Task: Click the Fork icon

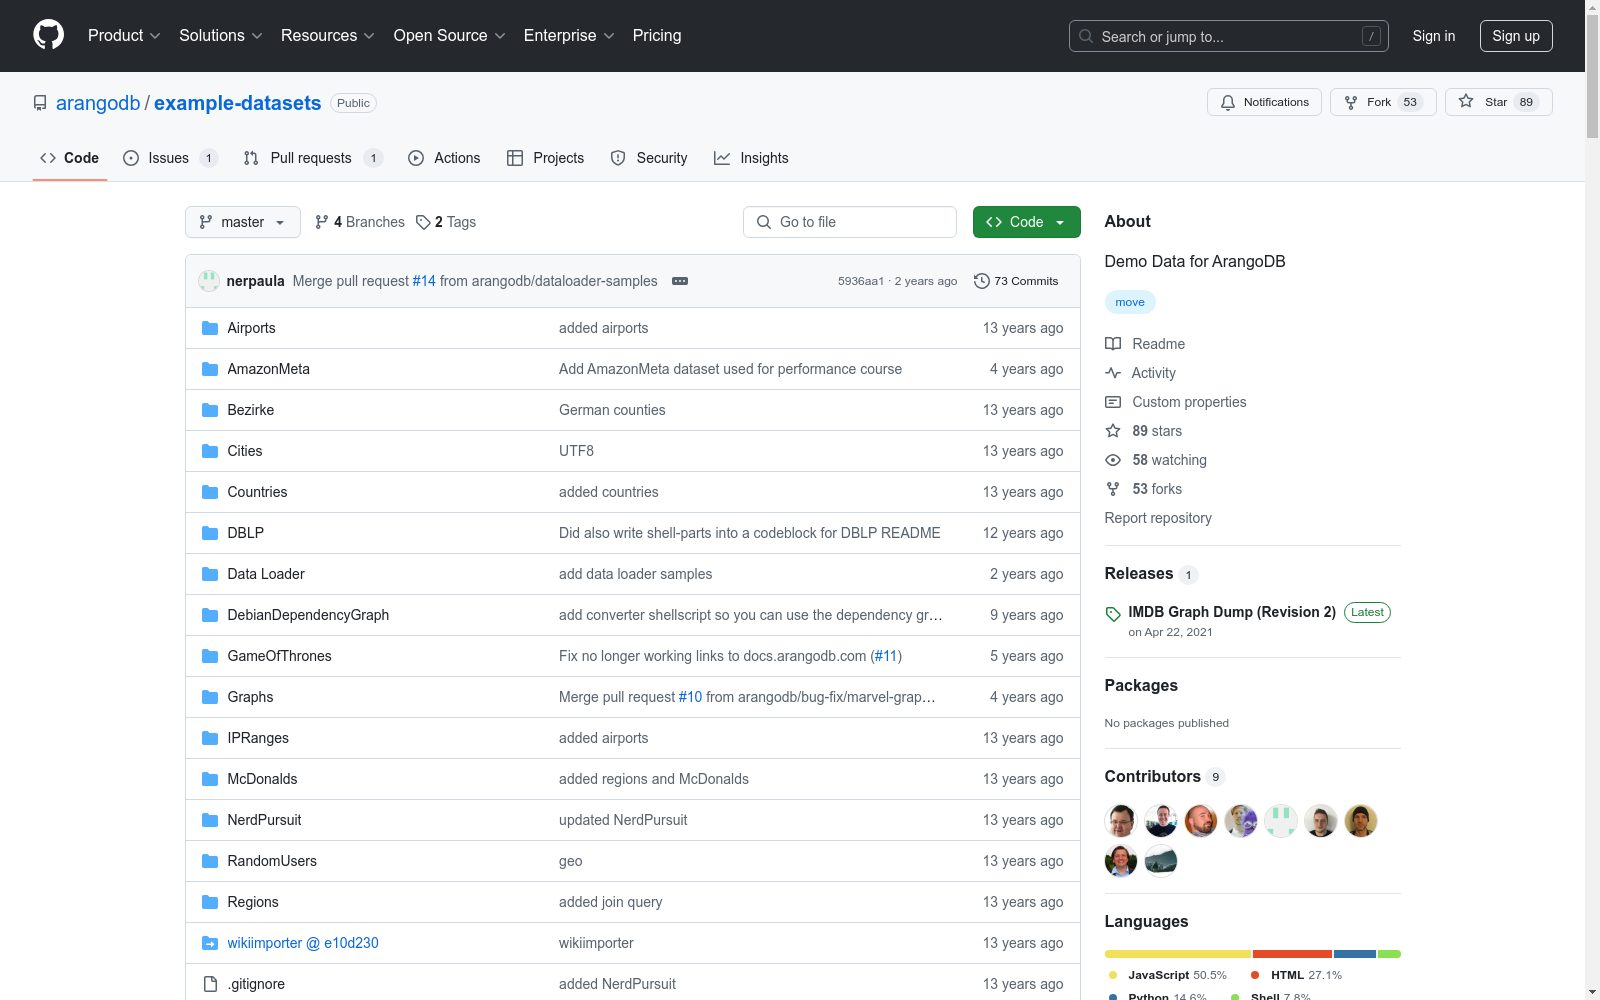Action: click(1351, 102)
